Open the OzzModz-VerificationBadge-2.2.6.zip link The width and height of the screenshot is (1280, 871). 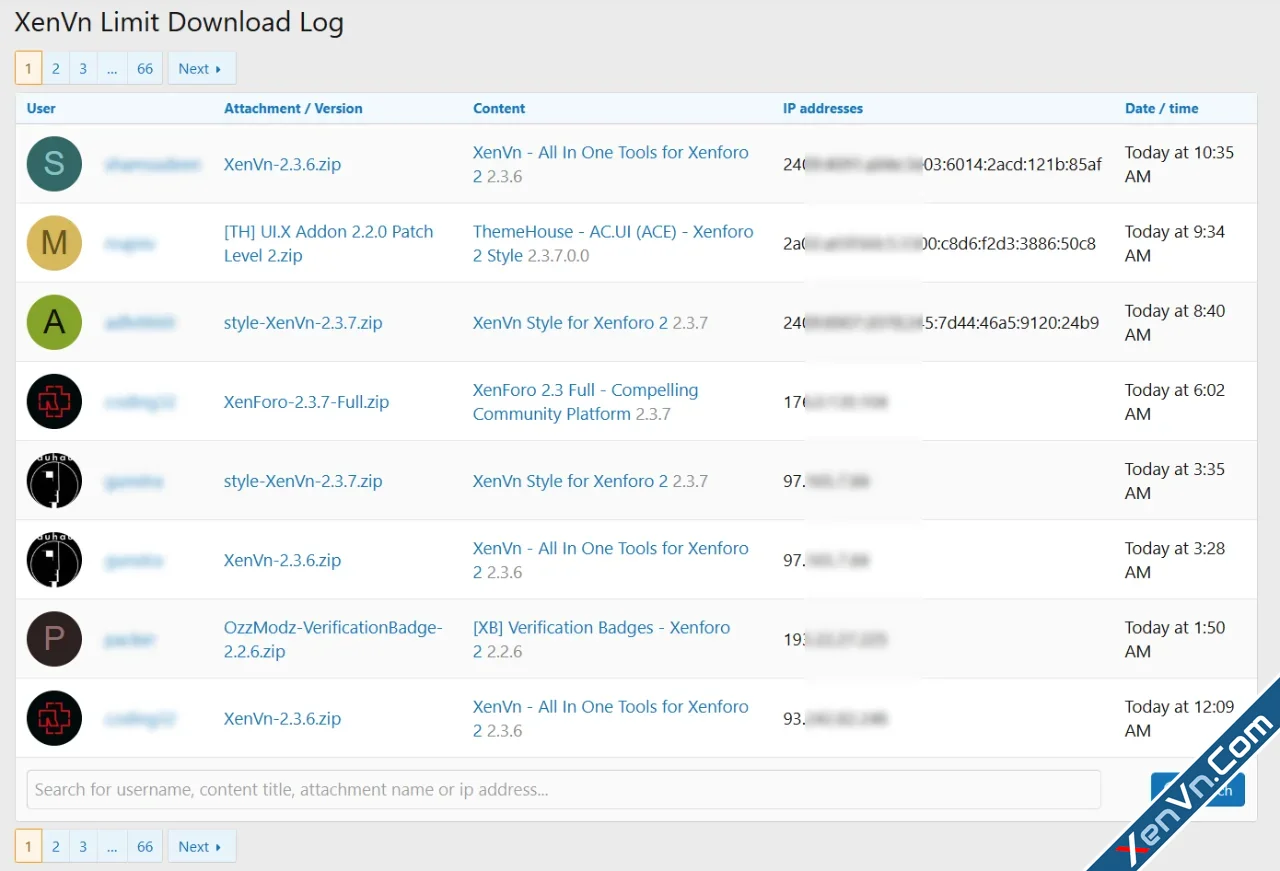pos(333,639)
